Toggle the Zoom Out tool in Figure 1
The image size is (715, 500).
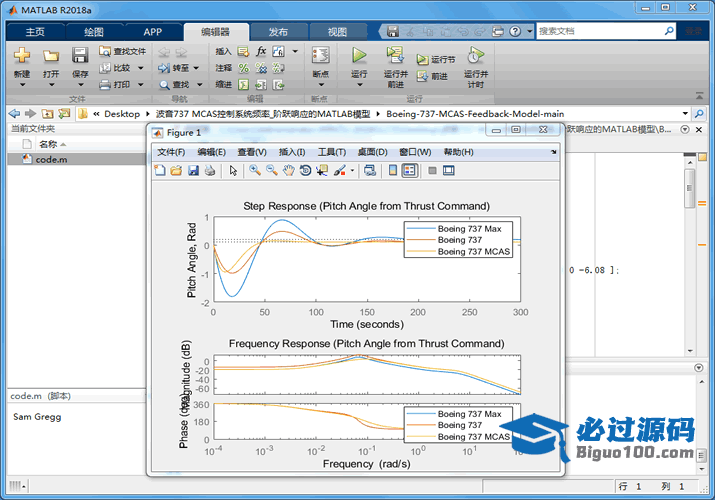272,170
